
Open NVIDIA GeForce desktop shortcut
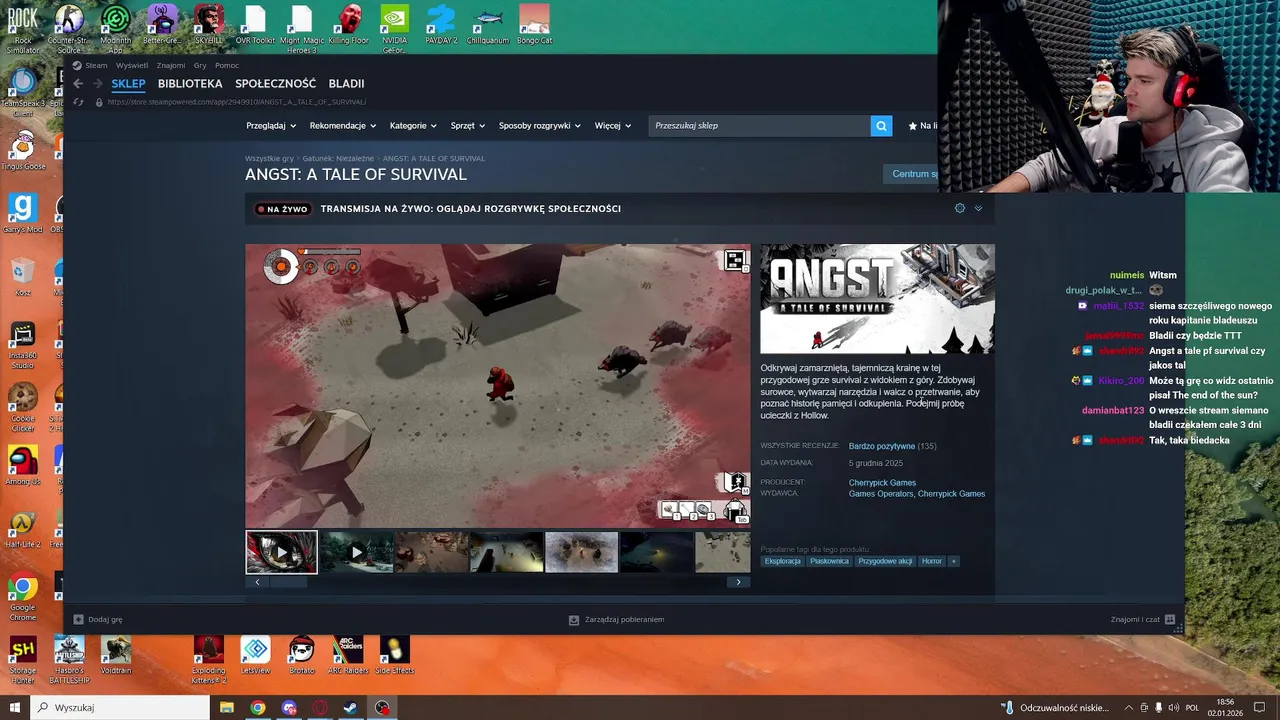[395, 27]
